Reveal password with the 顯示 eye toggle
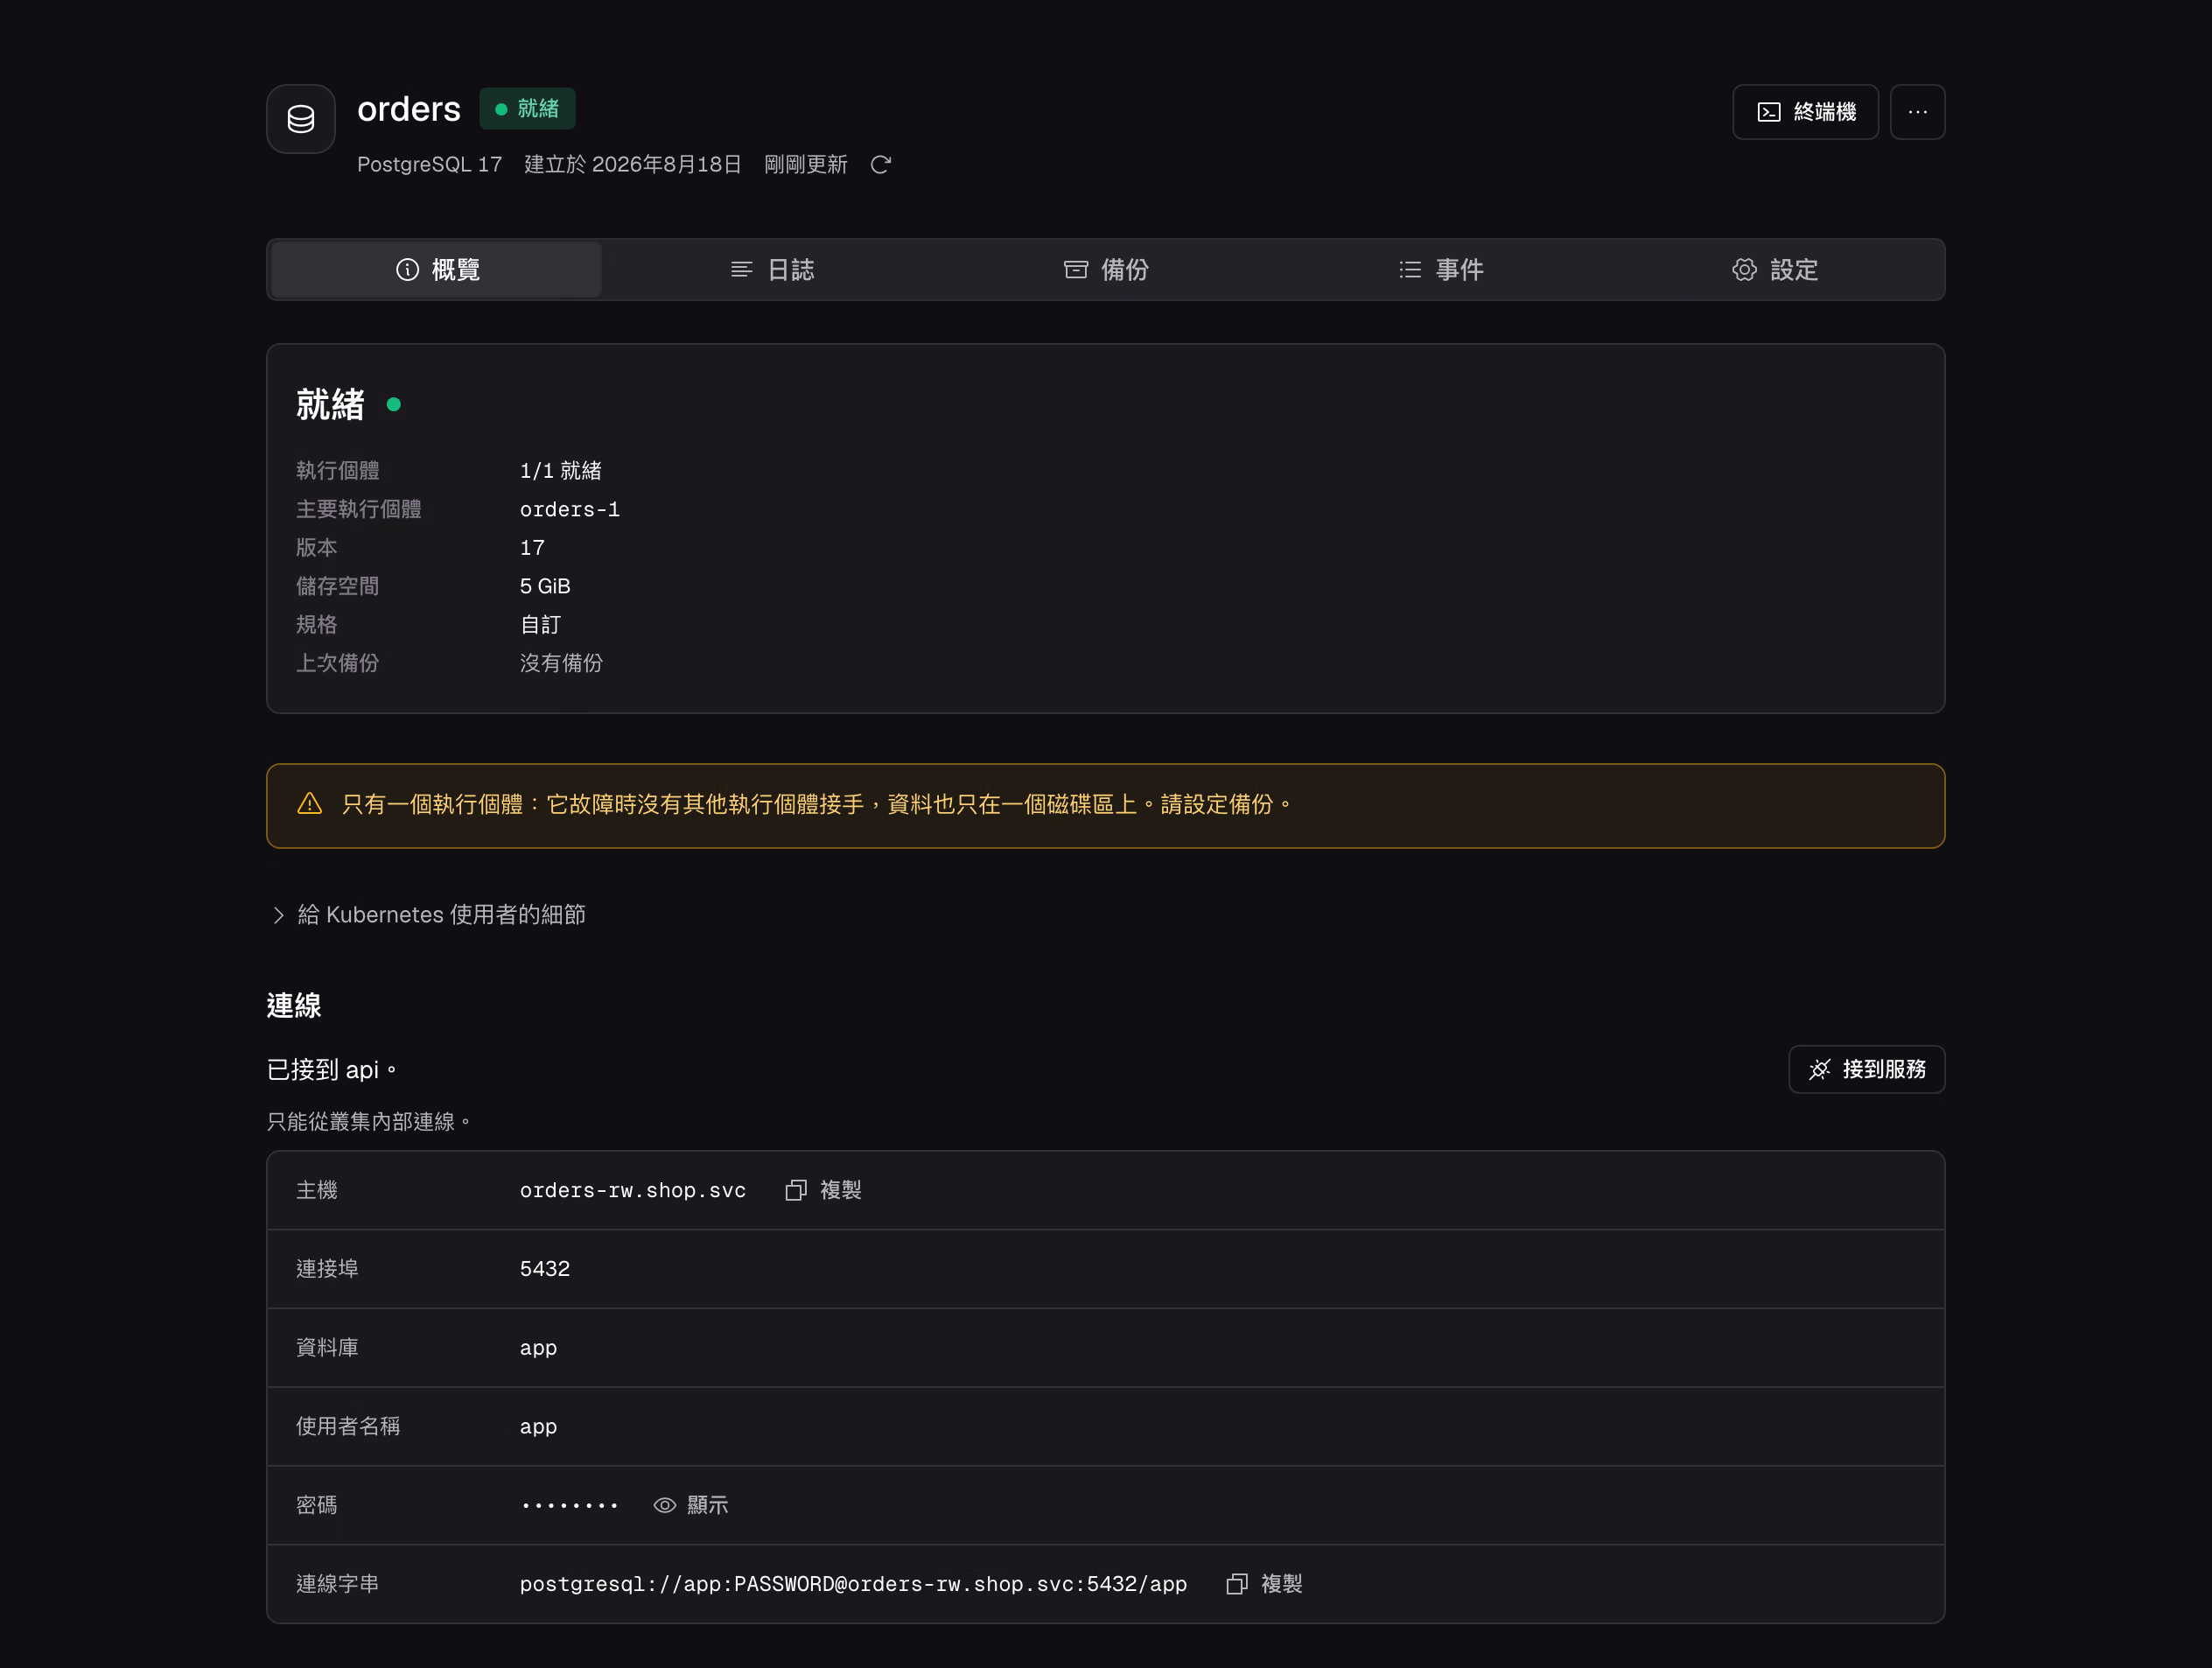This screenshot has height=1668, width=2212. pos(691,1505)
